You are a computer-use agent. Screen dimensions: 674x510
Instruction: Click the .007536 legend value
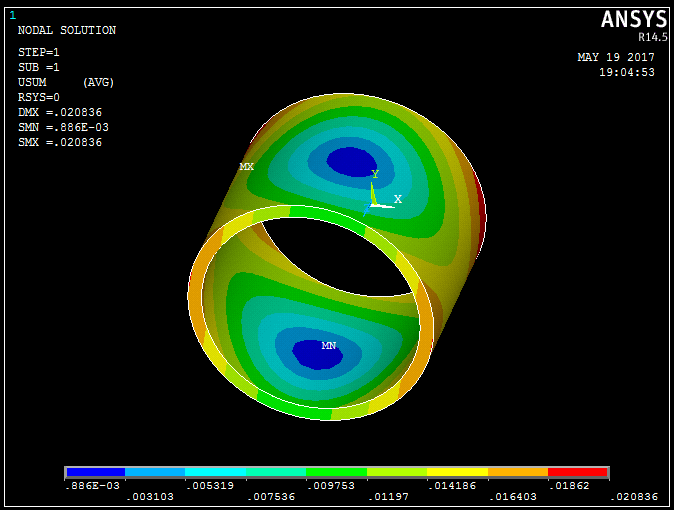[x=271, y=497]
